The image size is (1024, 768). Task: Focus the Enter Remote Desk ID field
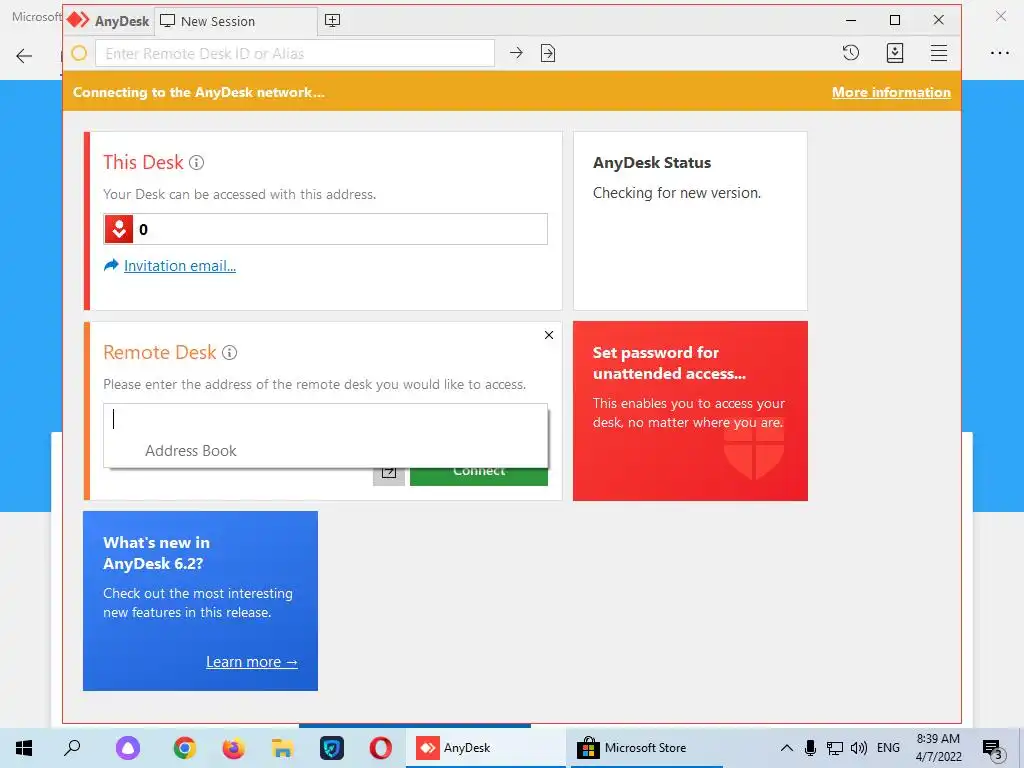point(295,53)
